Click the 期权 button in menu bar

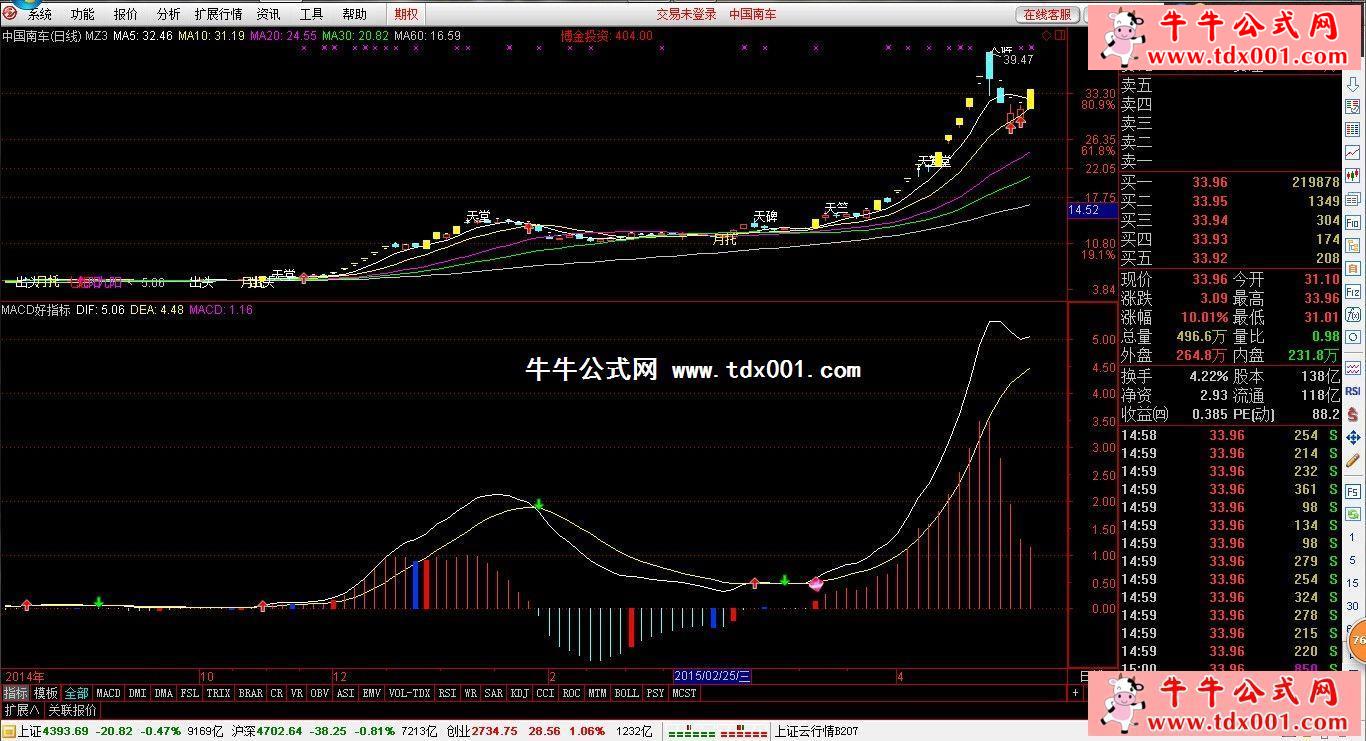[406, 14]
